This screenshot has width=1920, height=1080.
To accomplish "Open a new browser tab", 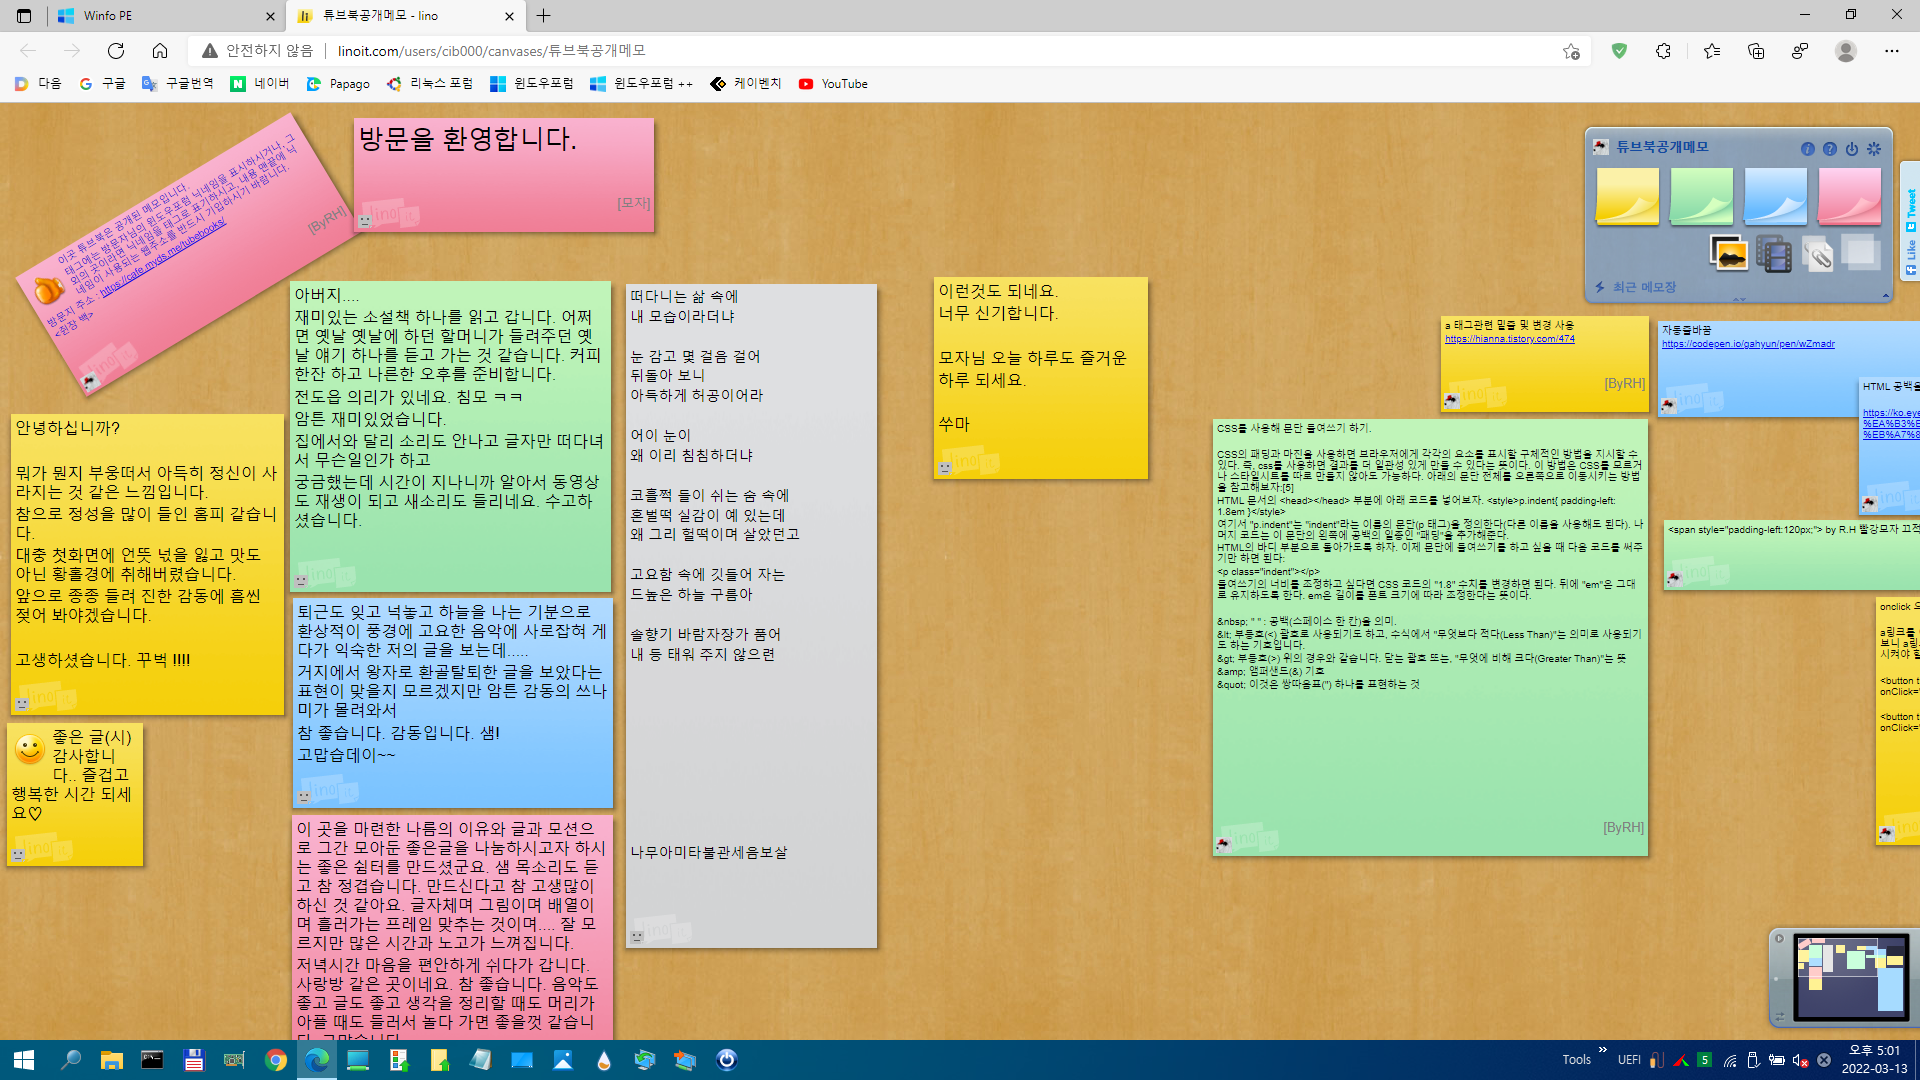I will pos(543,16).
